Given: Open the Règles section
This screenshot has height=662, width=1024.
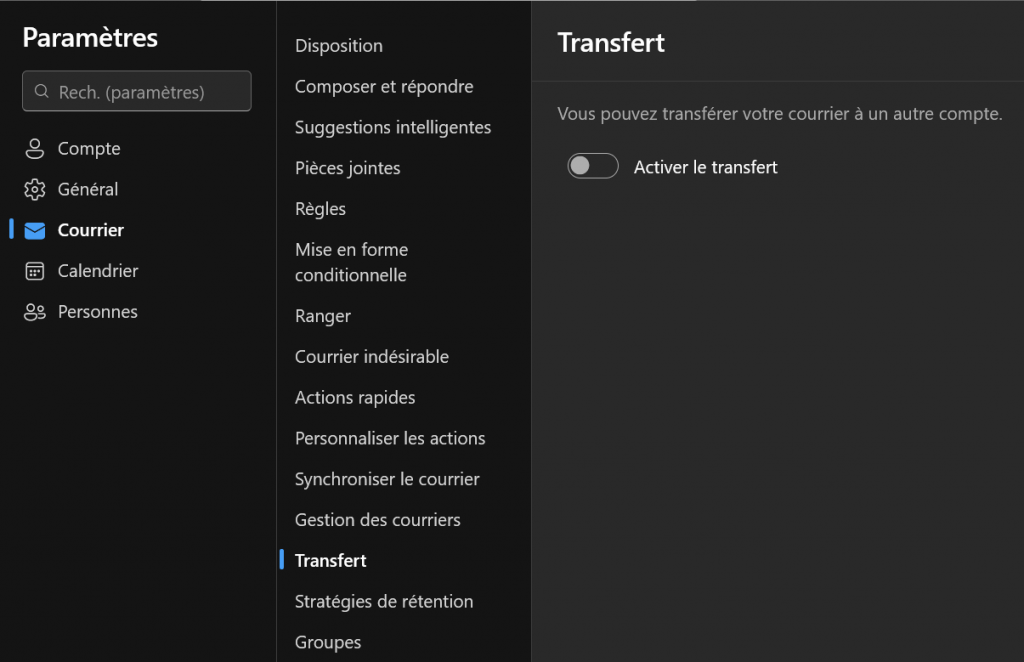Looking at the screenshot, I should point(320,210).
